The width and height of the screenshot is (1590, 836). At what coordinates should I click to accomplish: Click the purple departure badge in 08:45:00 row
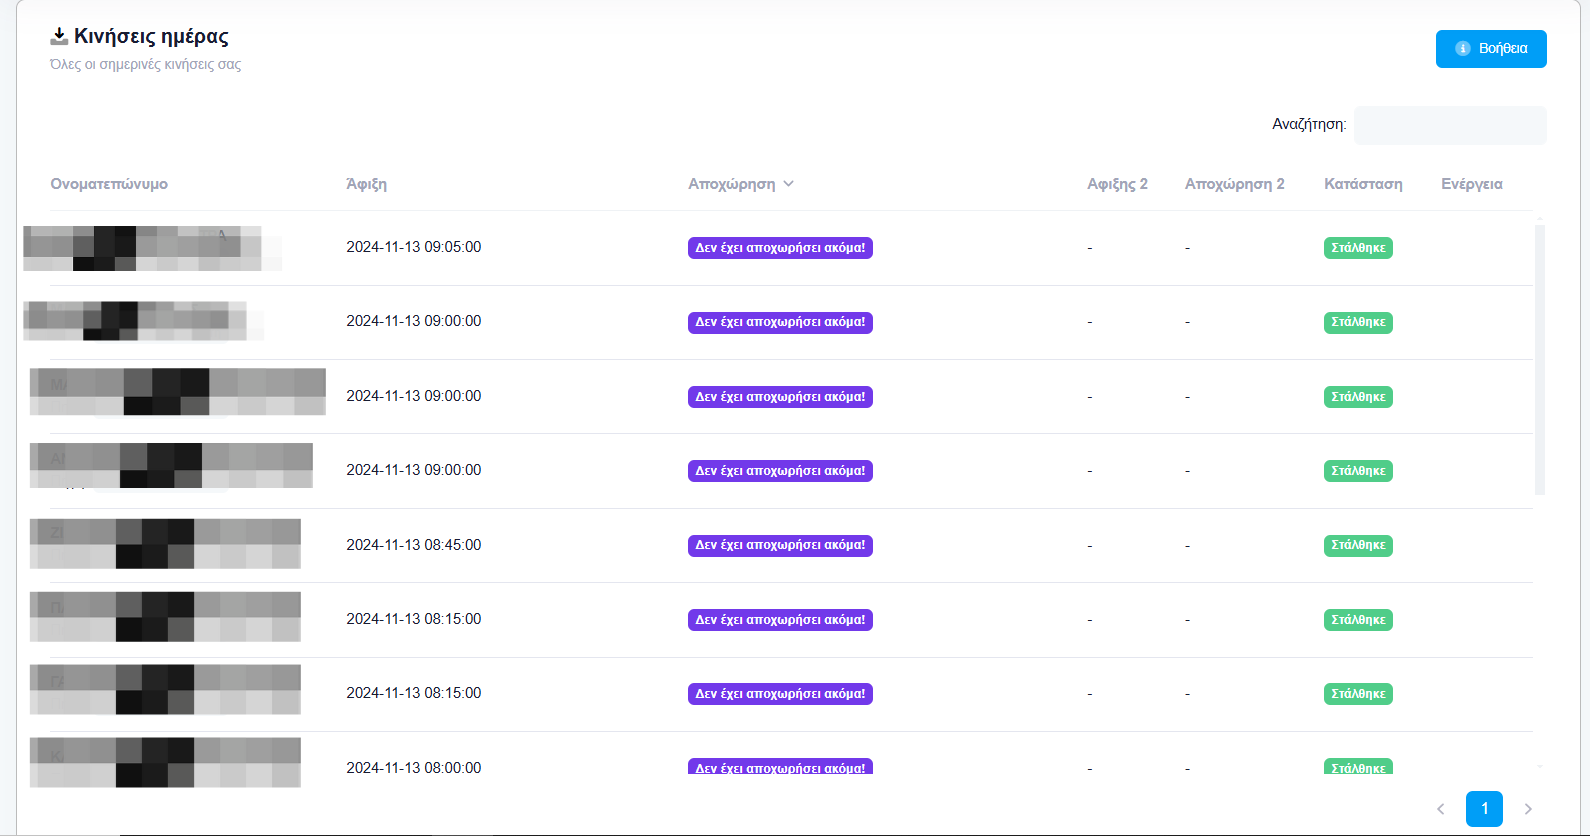[x=780, y=546]
